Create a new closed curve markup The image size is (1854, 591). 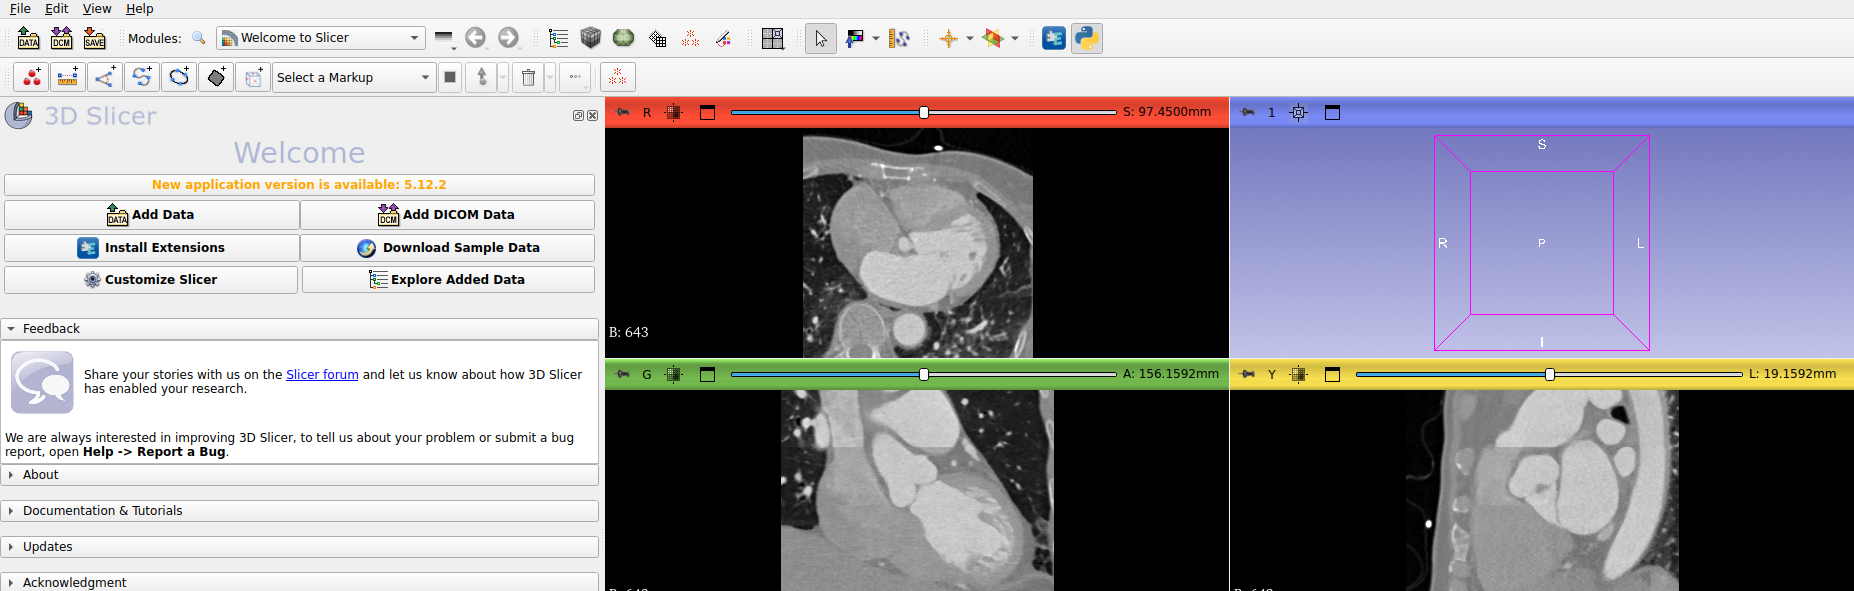[179, 77]
